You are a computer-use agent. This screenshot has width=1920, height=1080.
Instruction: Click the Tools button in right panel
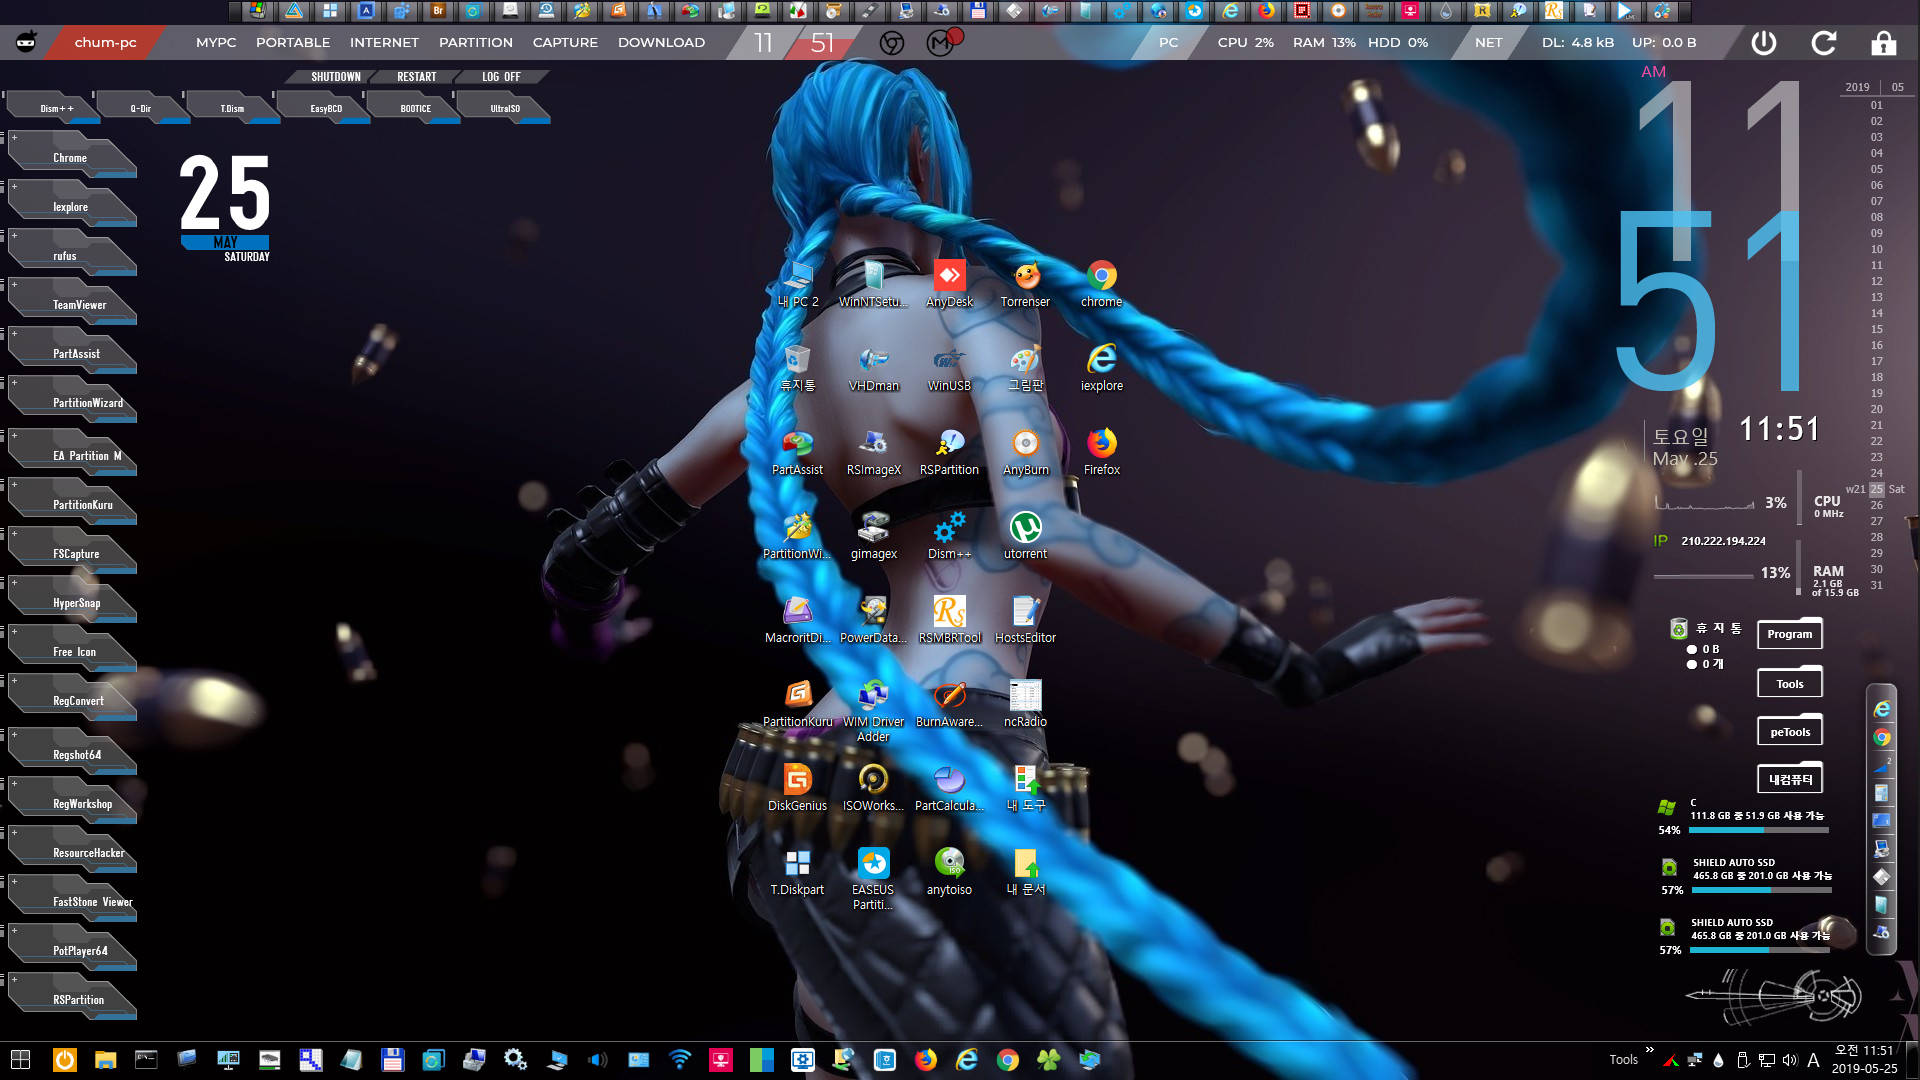coord(1790,683)
